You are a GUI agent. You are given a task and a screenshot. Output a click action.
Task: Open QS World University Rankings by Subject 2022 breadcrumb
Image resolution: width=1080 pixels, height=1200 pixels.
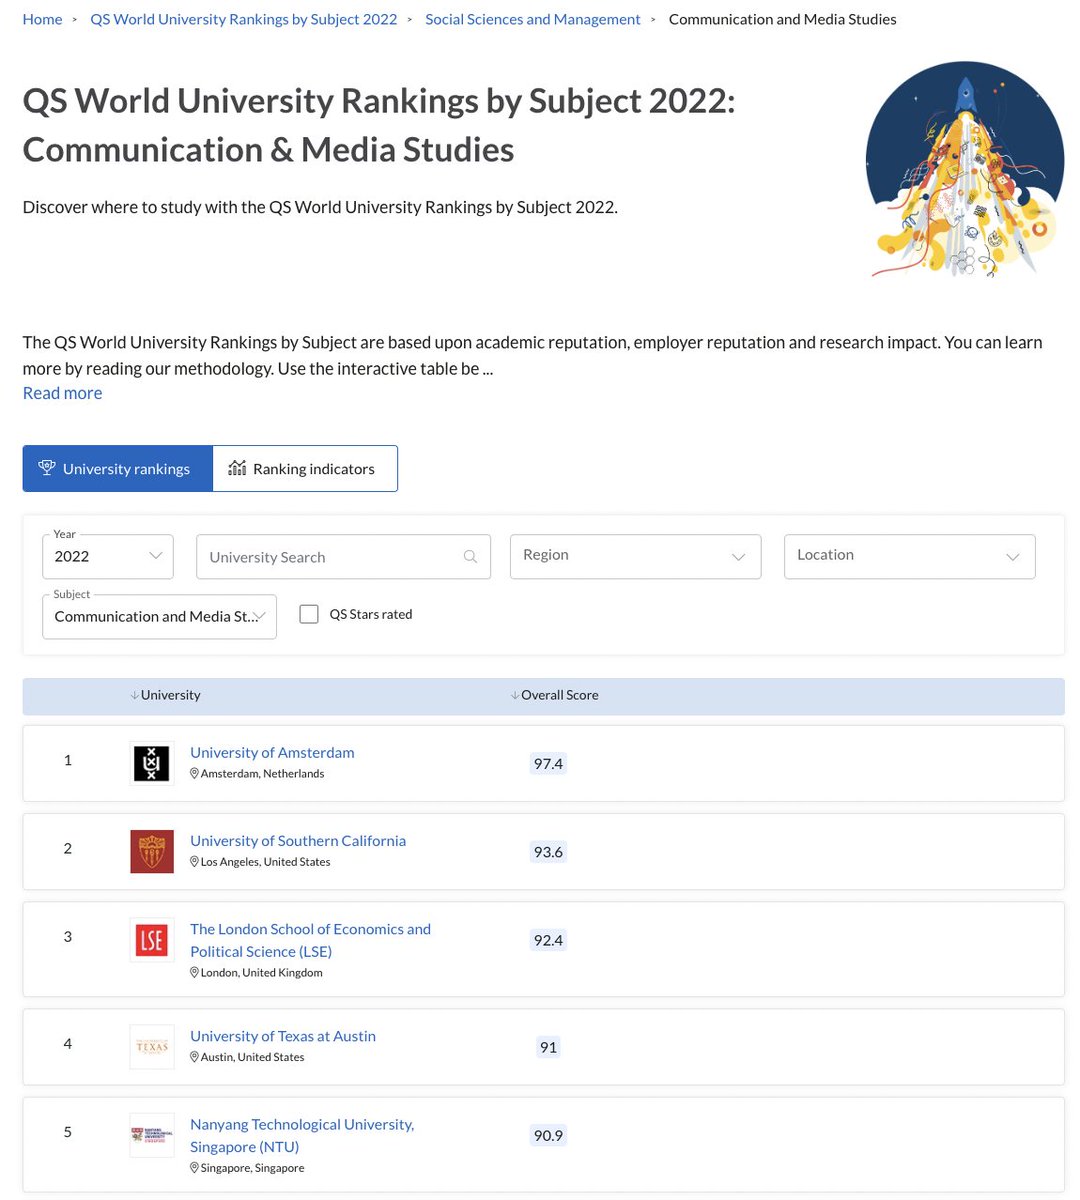[x=244, y=19]
